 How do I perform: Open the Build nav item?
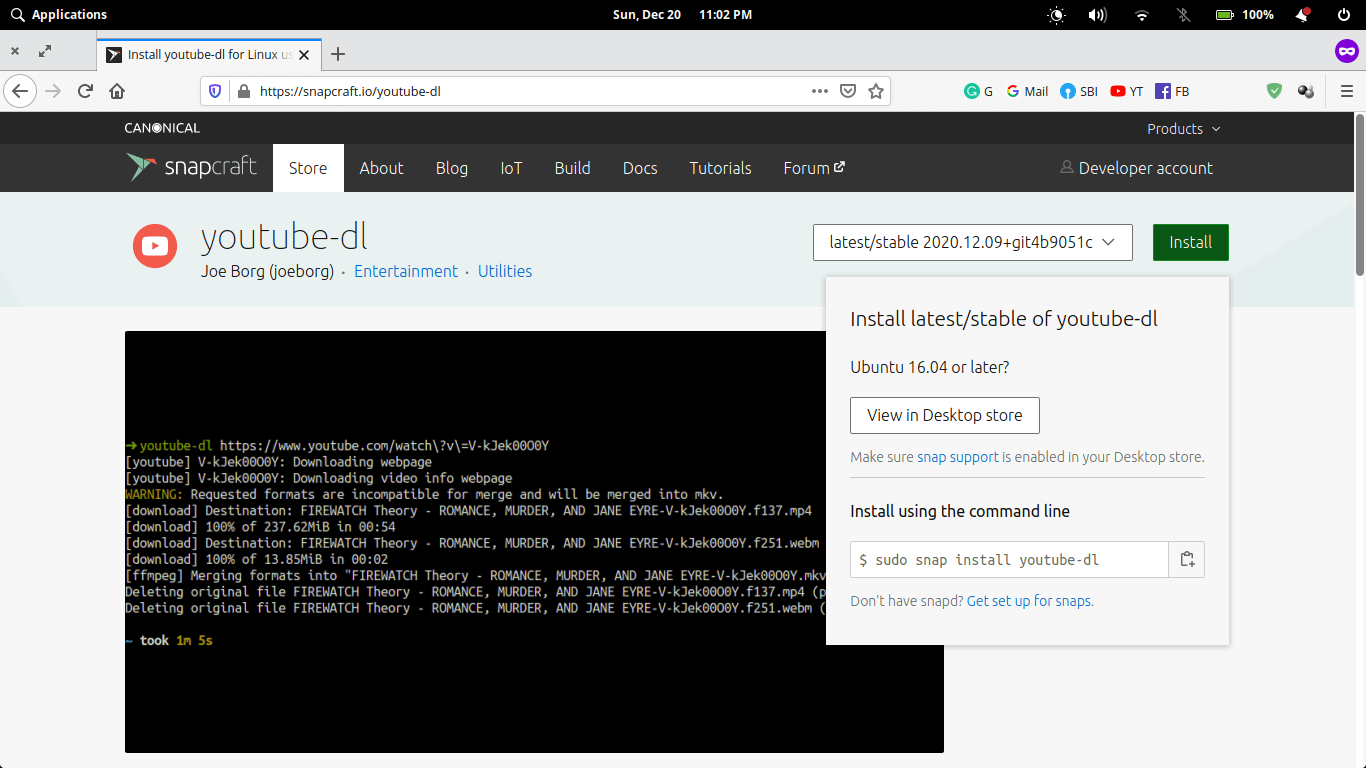point(572,168)
